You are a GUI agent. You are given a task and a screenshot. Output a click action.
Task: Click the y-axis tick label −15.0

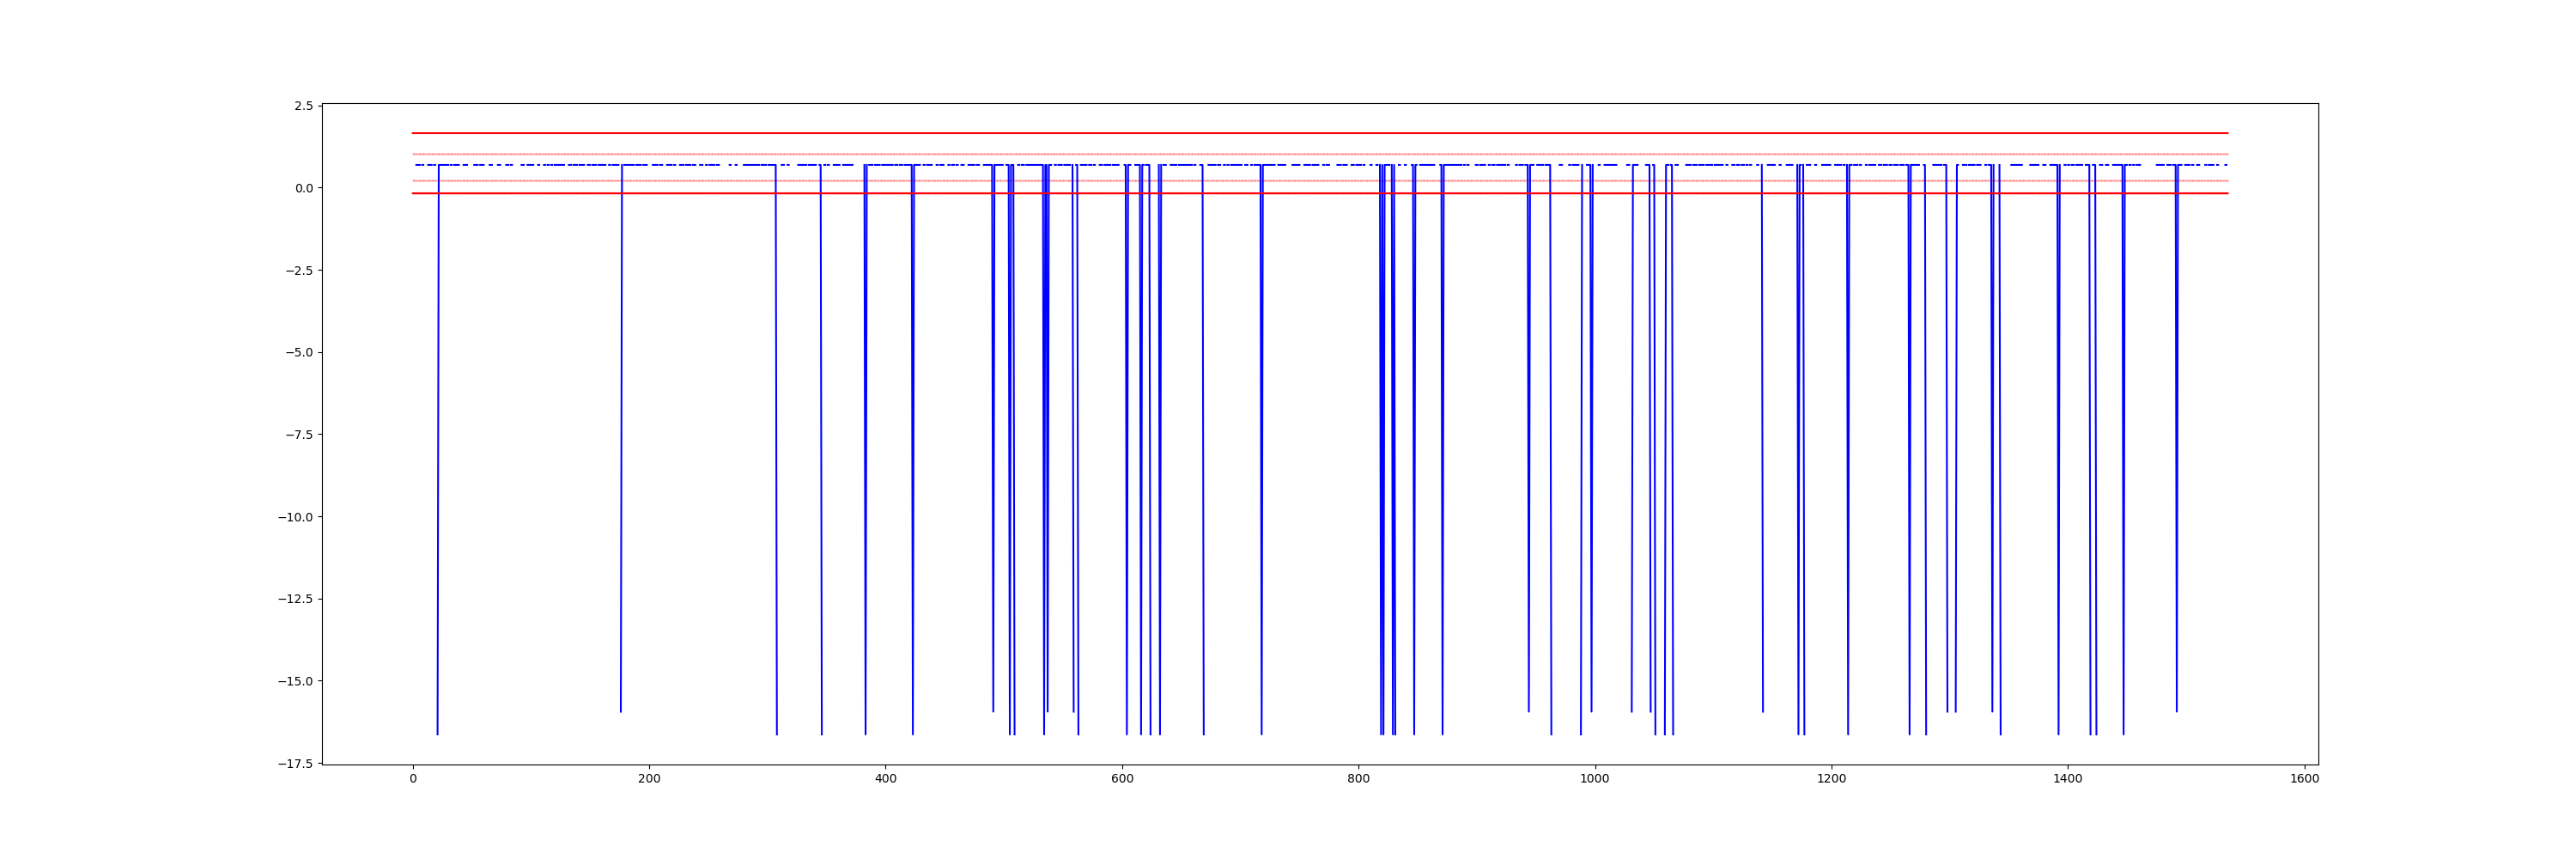[x=295, y=682]
